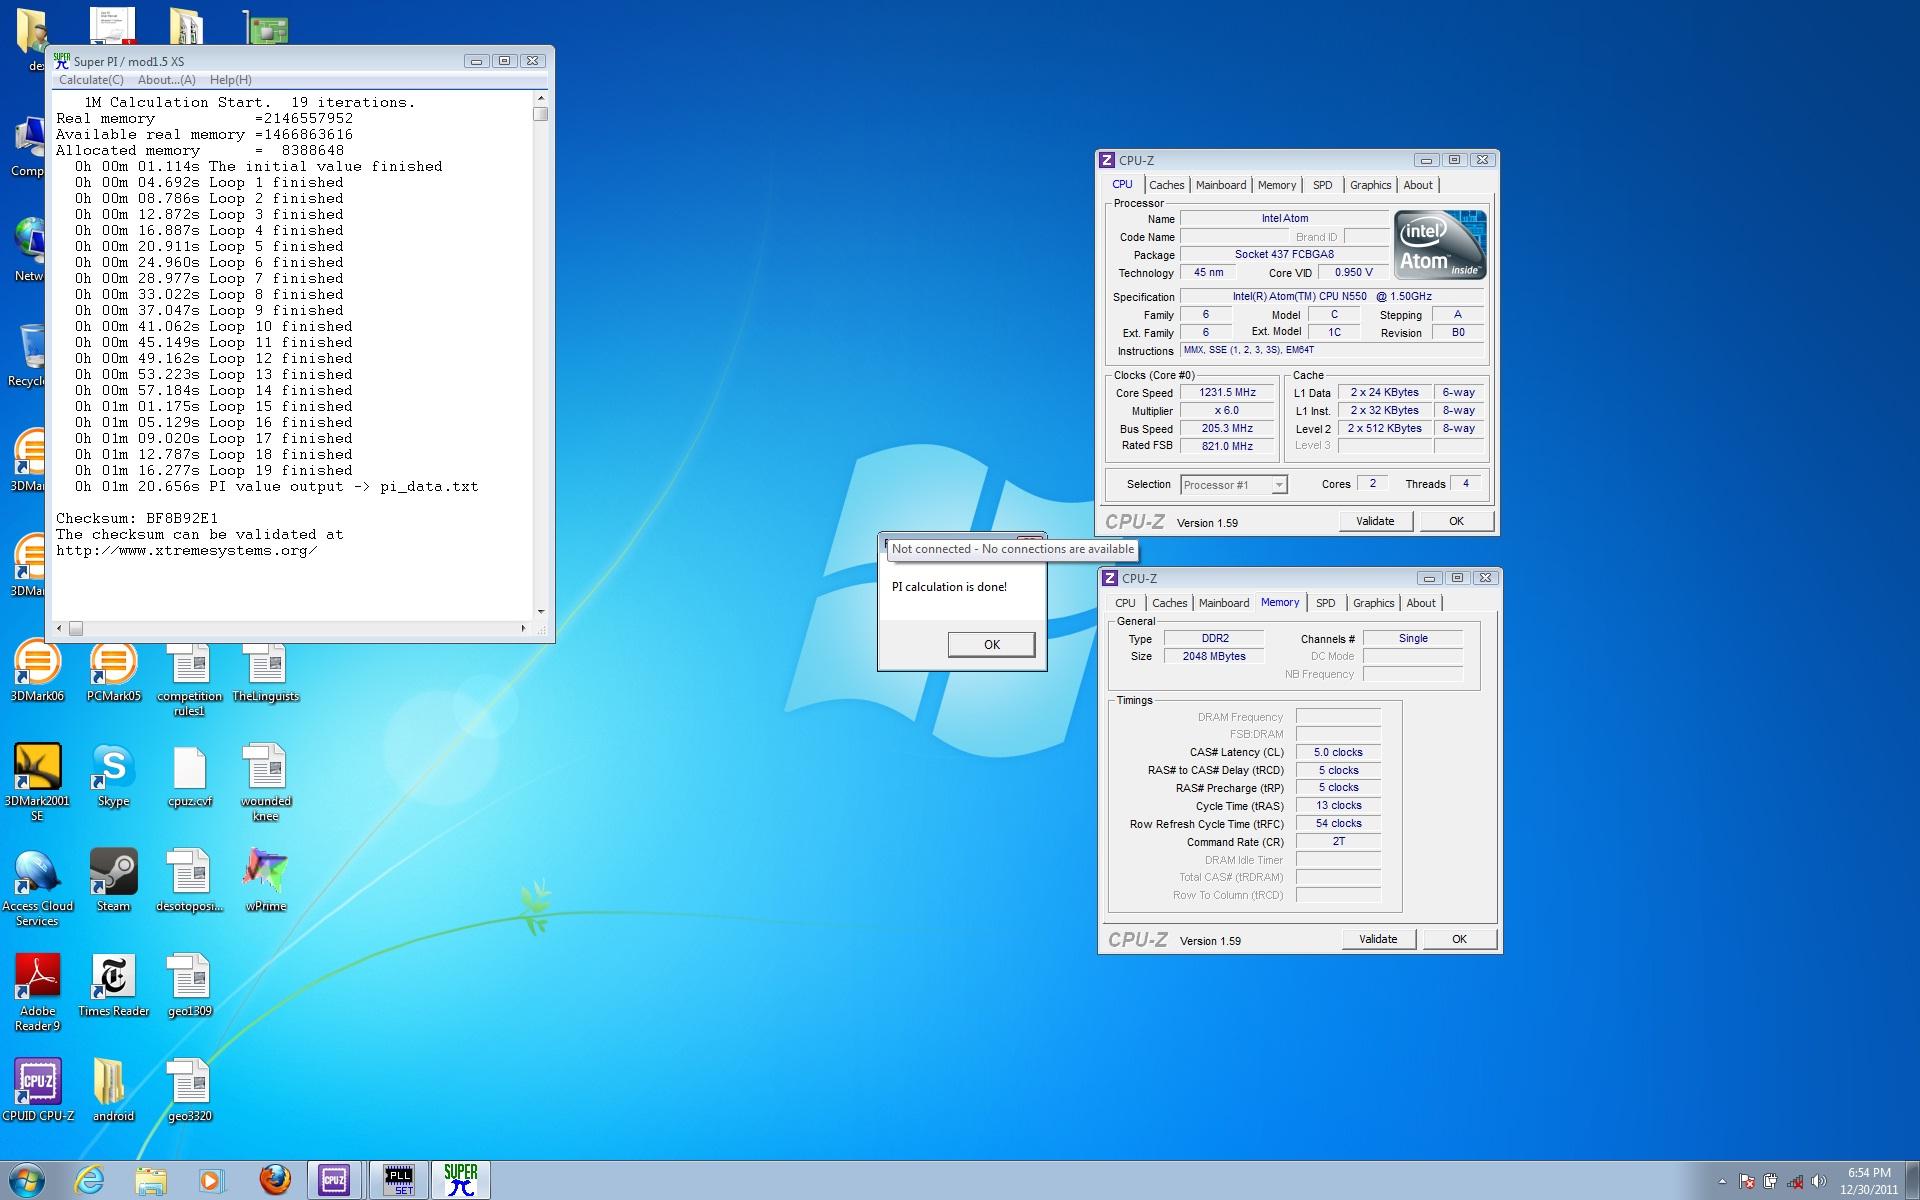This screenshot has width=1920, height=1200.
Task: Click the Core Speed 1231.5 MHz value
Action: [x=1227, y=393]
